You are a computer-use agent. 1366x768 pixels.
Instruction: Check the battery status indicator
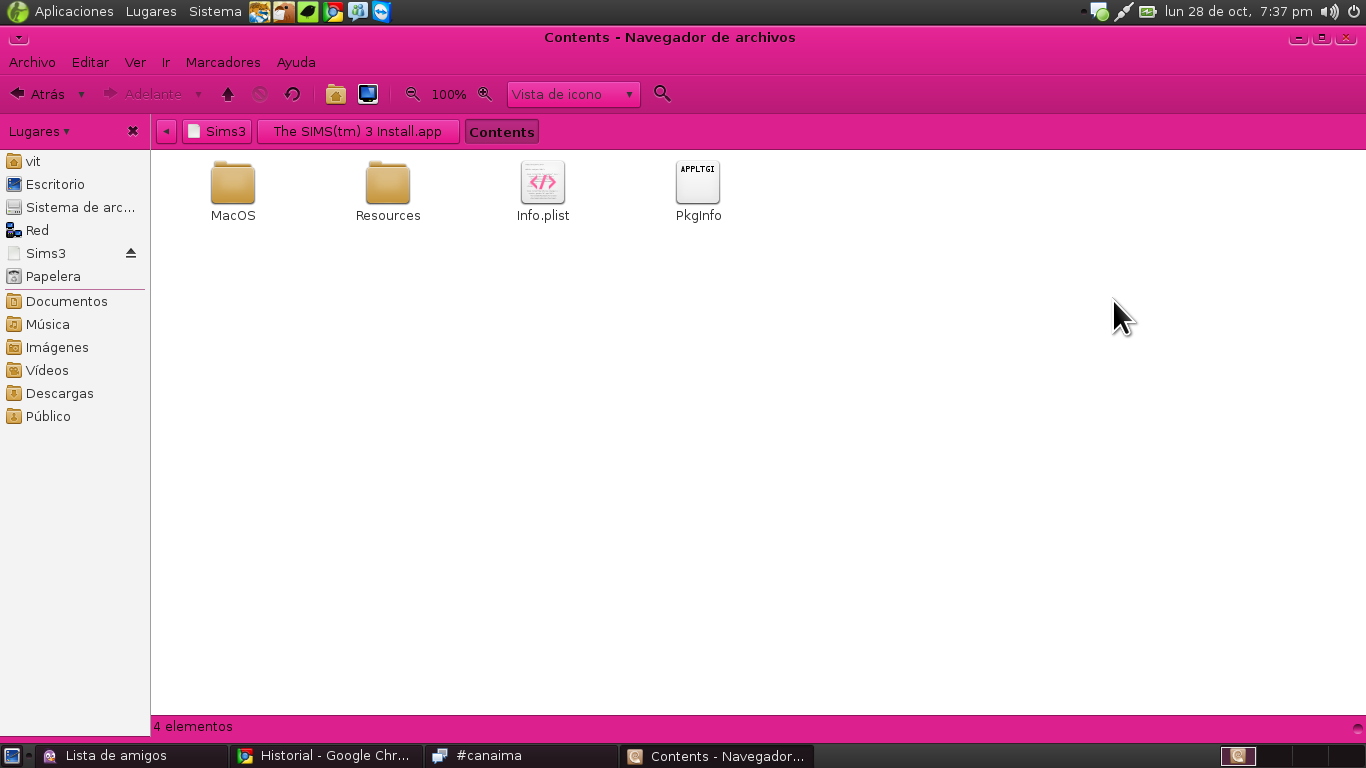click(x=1147, y=12)
